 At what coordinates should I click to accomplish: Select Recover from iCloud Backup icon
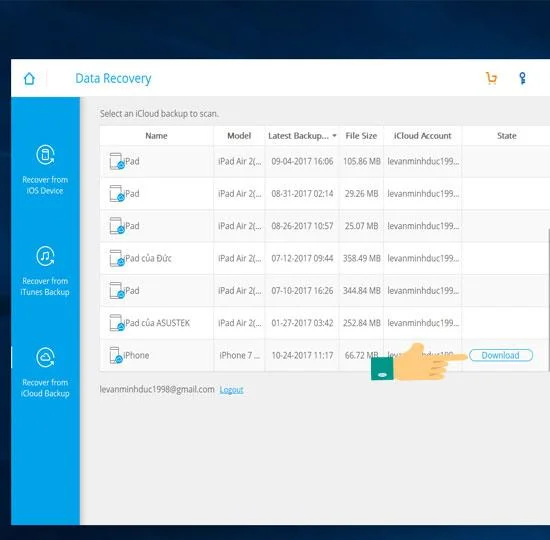[45, 357]
